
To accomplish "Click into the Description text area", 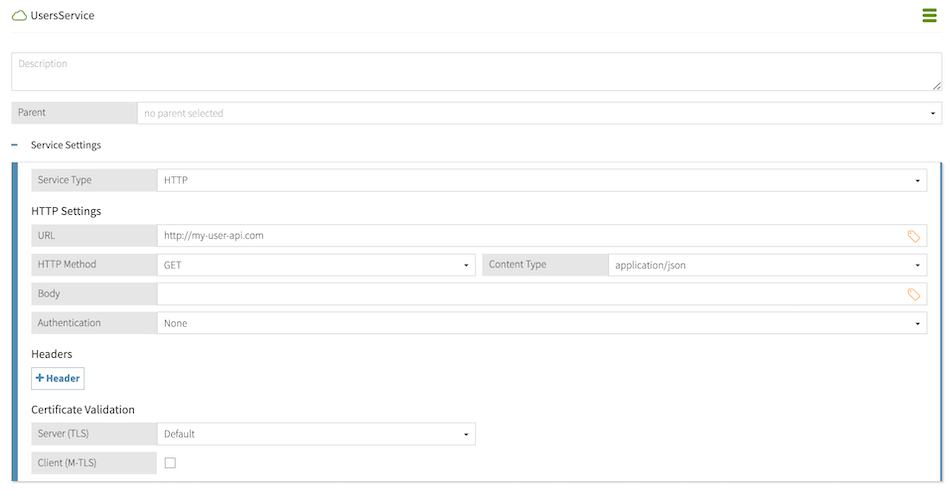I will (x=475, y=71).
